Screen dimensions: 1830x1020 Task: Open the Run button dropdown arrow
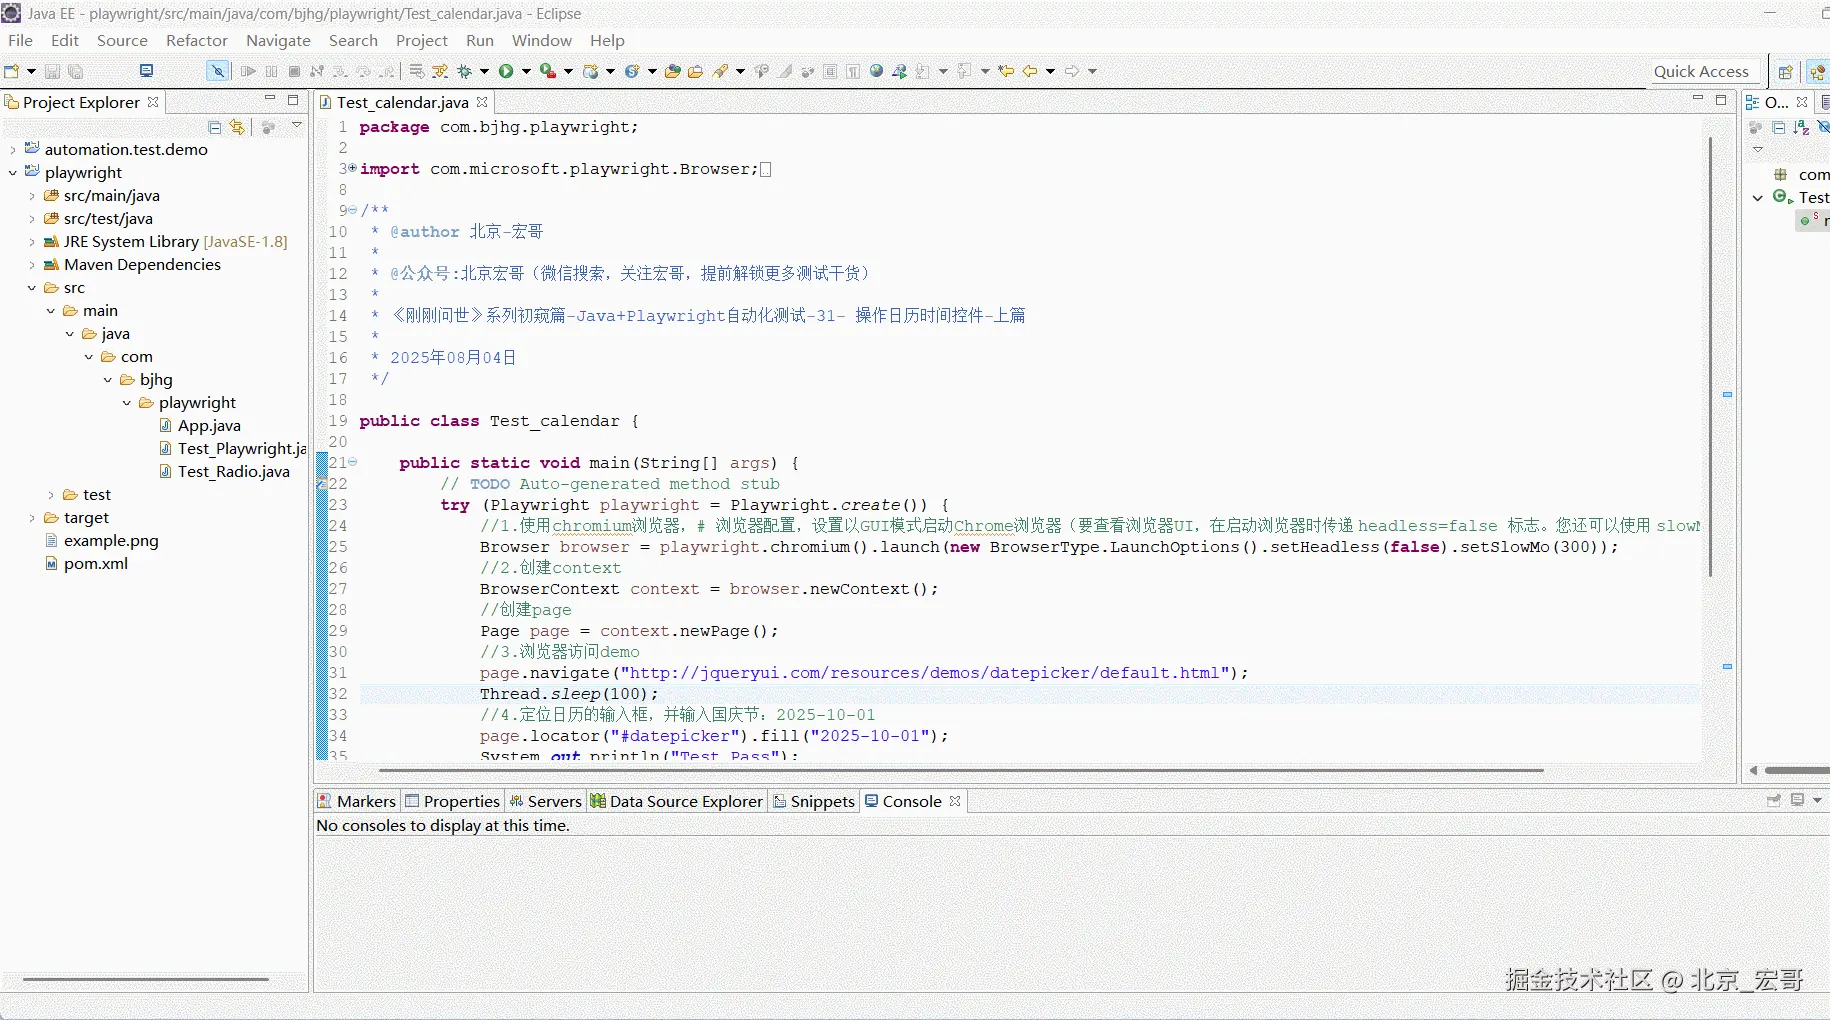tap(526, 71)
